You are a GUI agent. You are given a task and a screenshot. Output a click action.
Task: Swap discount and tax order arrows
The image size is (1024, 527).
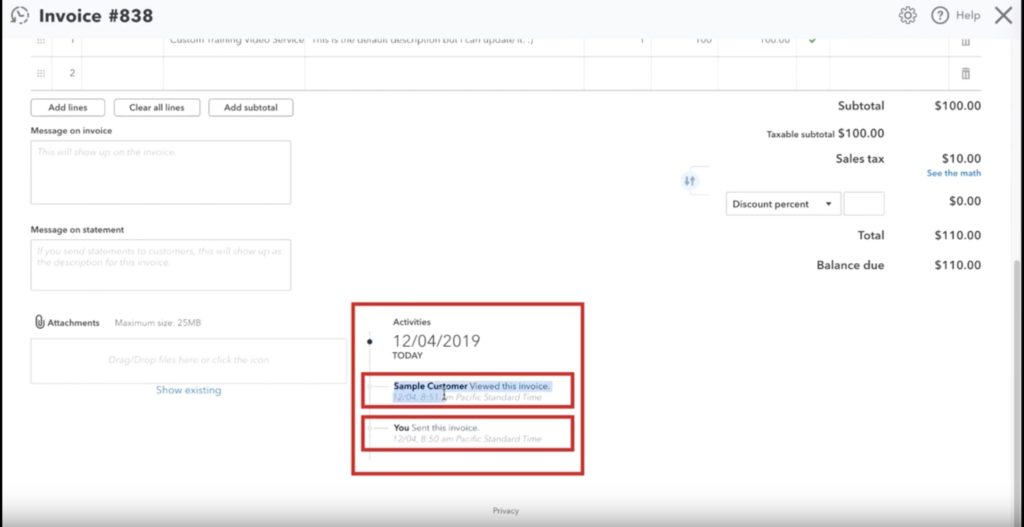tap(689, 181)
